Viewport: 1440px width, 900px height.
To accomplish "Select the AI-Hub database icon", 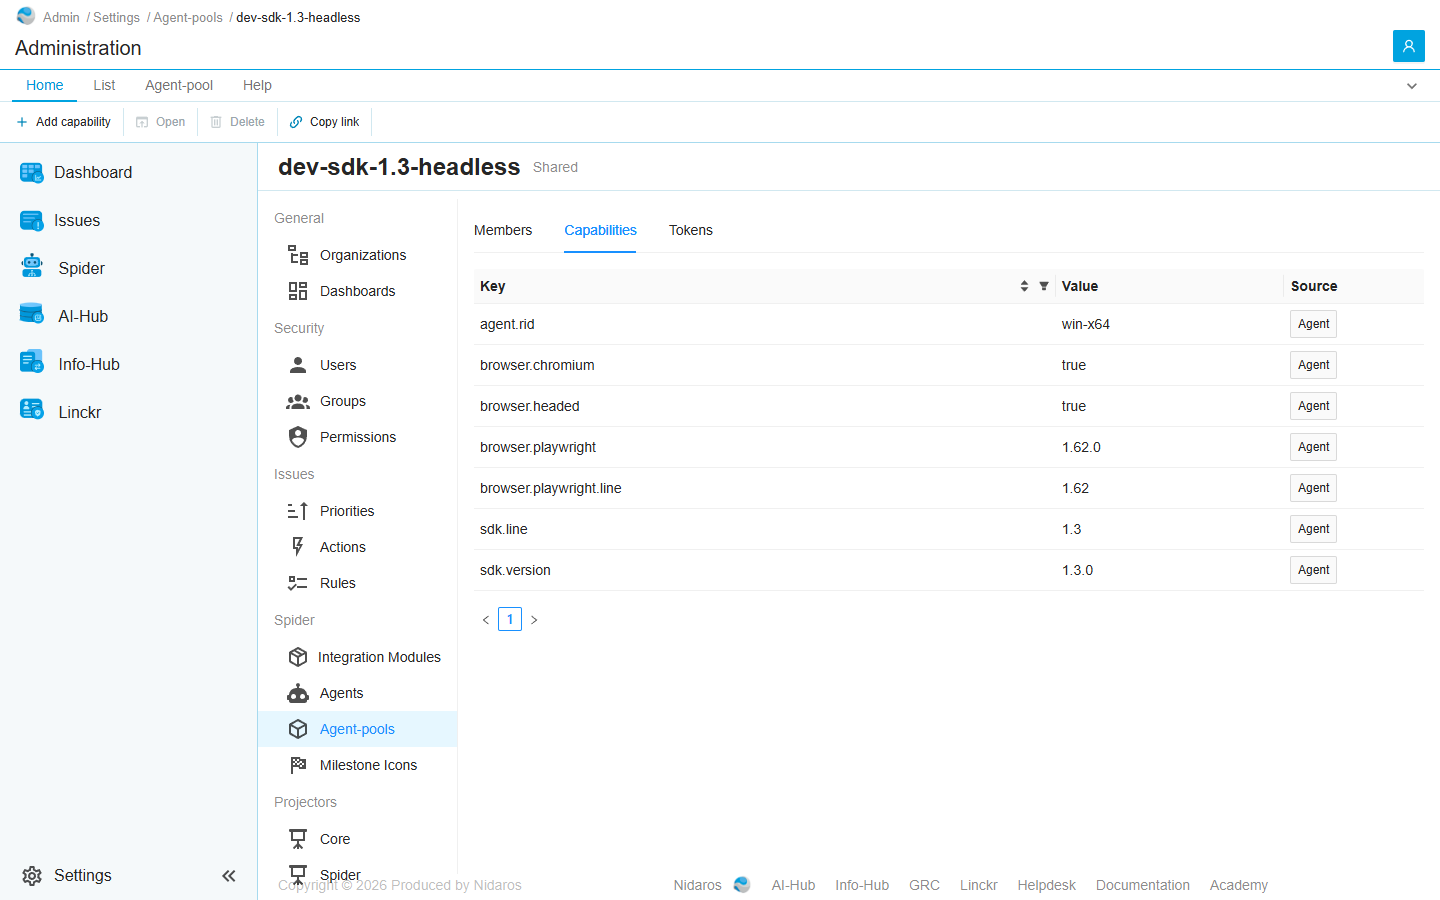I will pos(32,314).
